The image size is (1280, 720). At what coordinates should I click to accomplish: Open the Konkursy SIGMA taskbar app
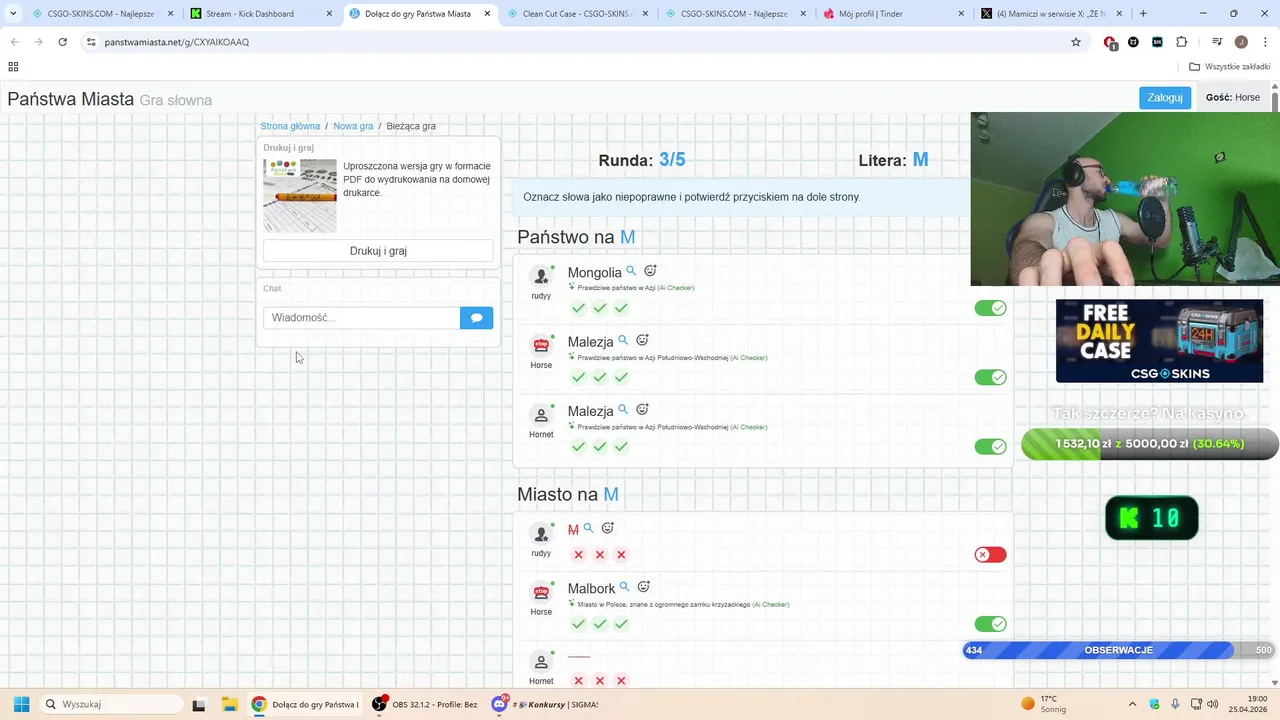coord(546,704)
